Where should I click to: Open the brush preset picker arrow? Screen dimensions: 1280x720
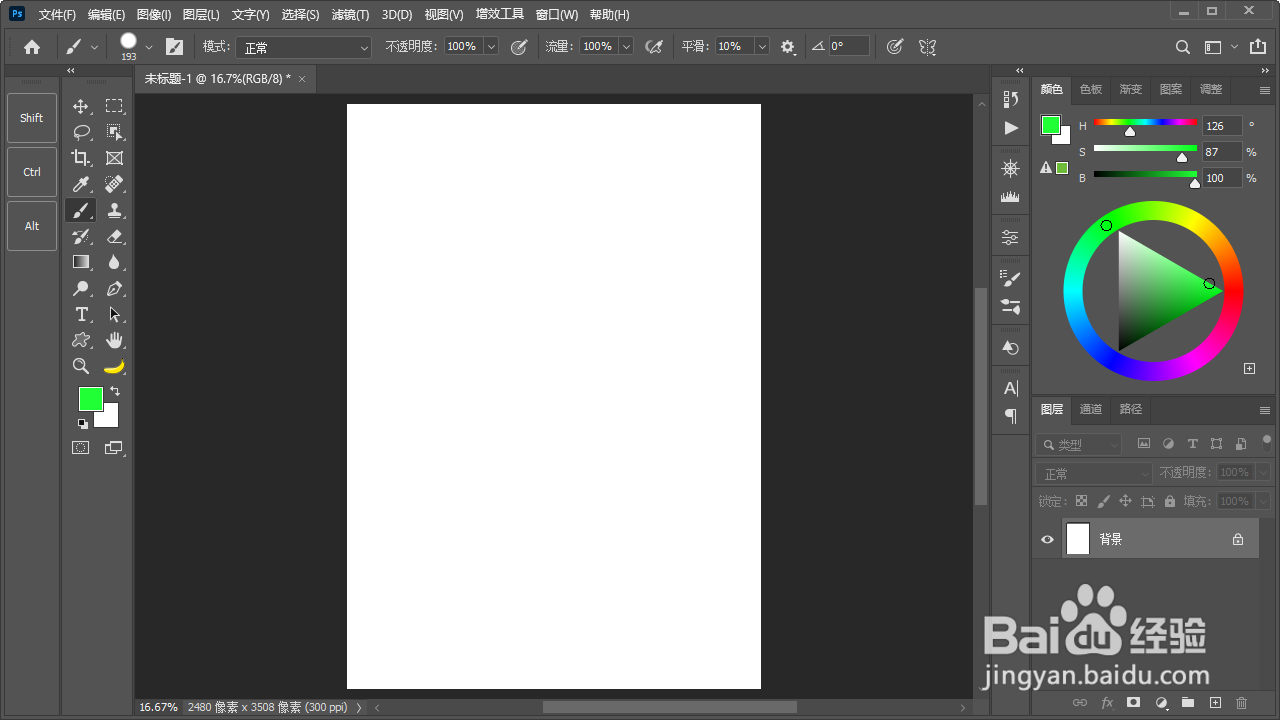149,46
